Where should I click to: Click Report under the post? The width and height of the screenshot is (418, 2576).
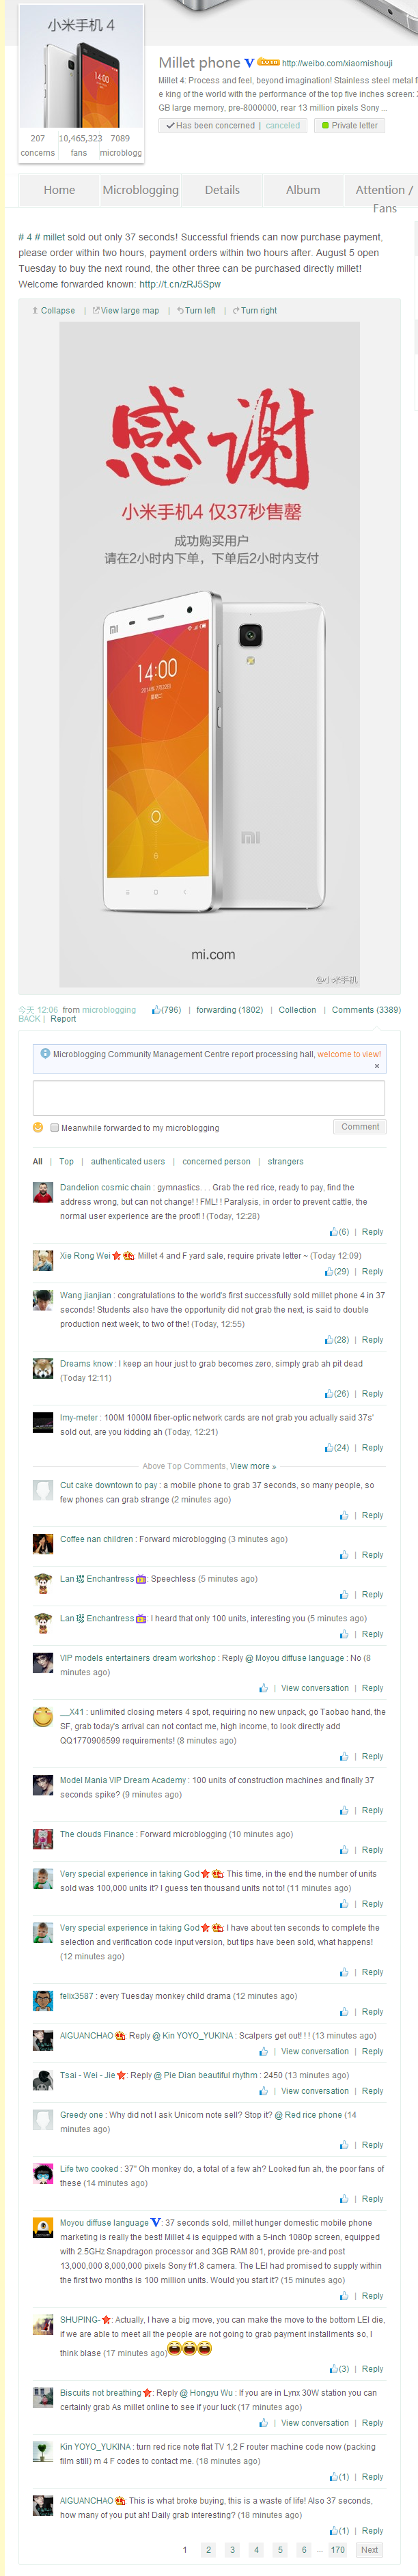click(x=63, y=1019)
